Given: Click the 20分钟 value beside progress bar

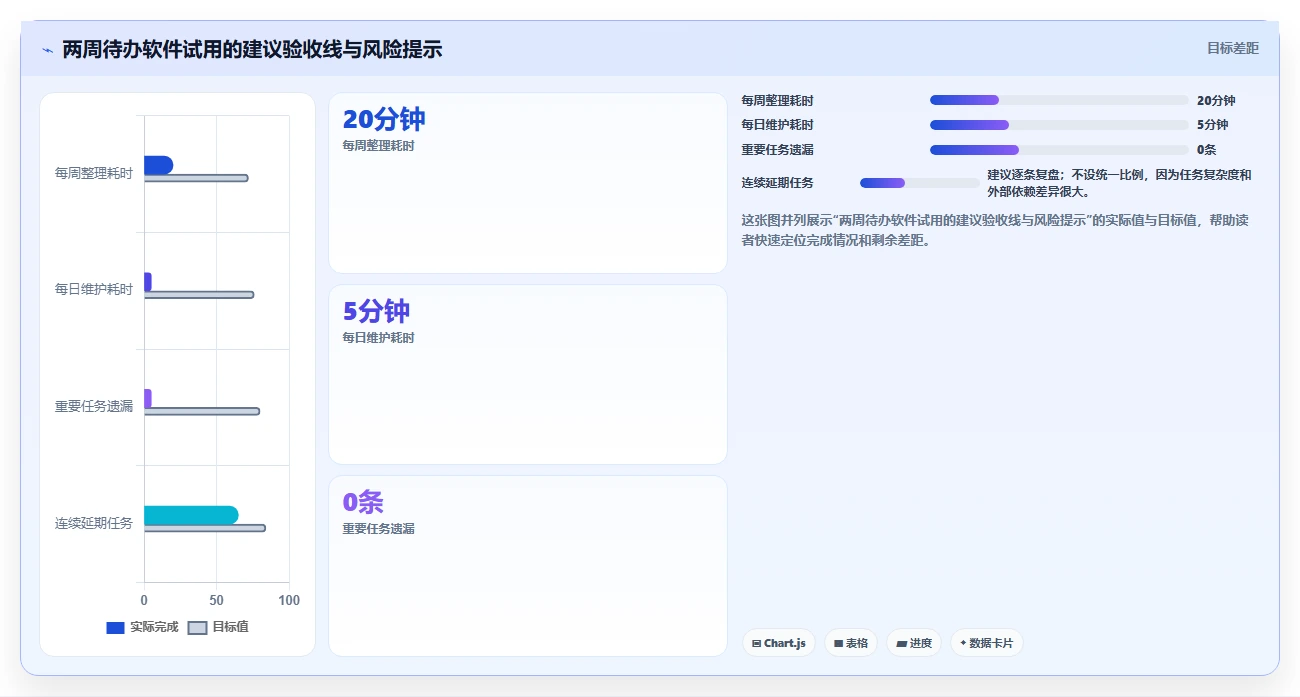Looking at the screenshot, I should coord(1216,100).
